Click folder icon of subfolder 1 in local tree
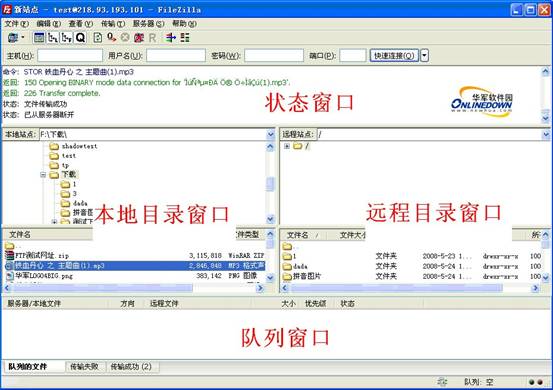553x390 pixels. click(x=65, y=184)
